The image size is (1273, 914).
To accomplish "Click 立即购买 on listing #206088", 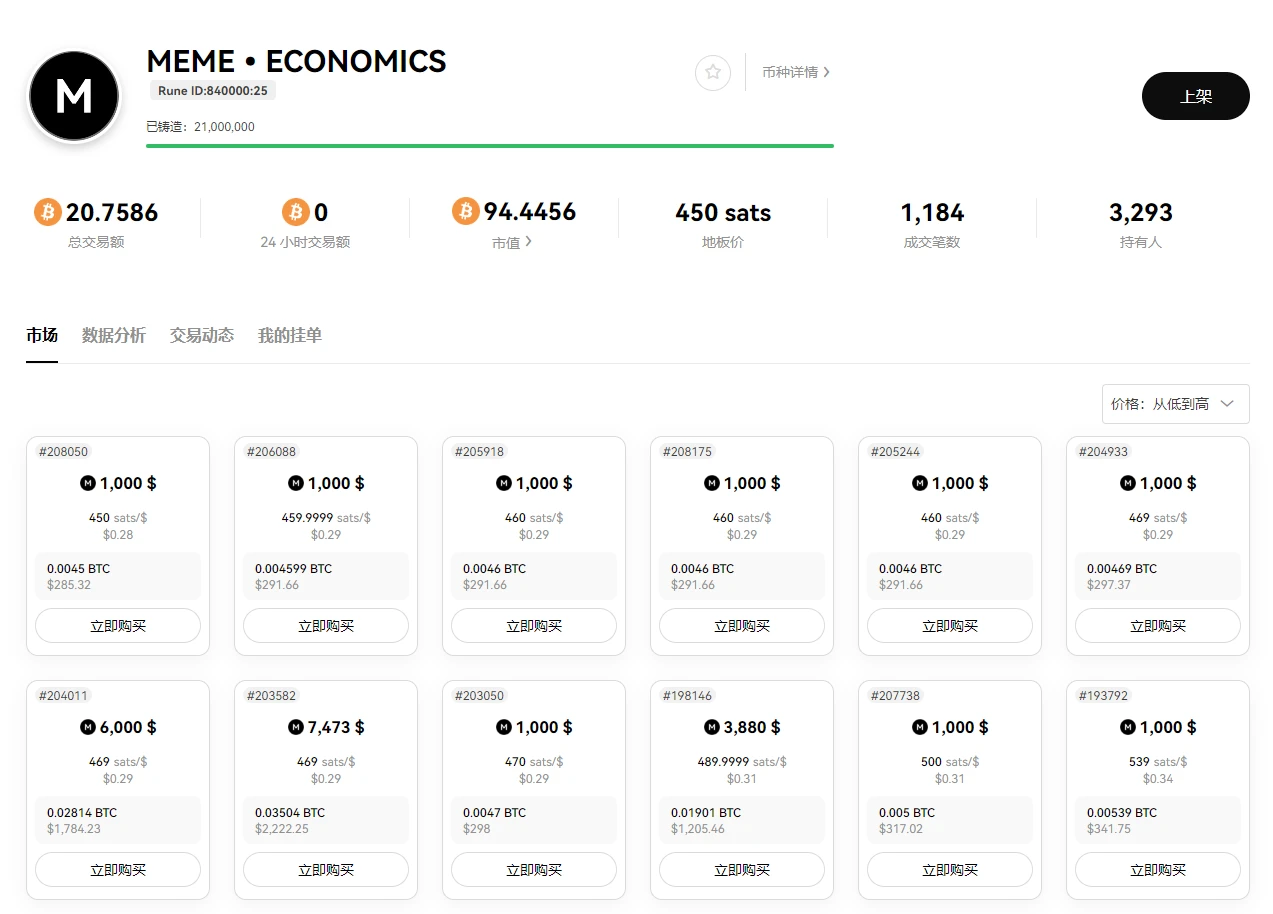I will tap(326, 626).
